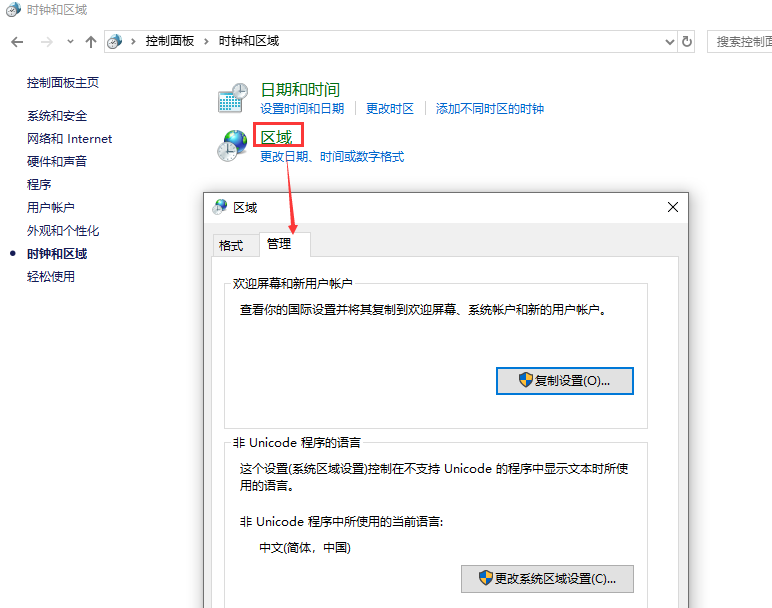Image resolution: width=772 pixels, height=608 pixels.
Task: Go back with the left arrow button
Action: [17, 42]
